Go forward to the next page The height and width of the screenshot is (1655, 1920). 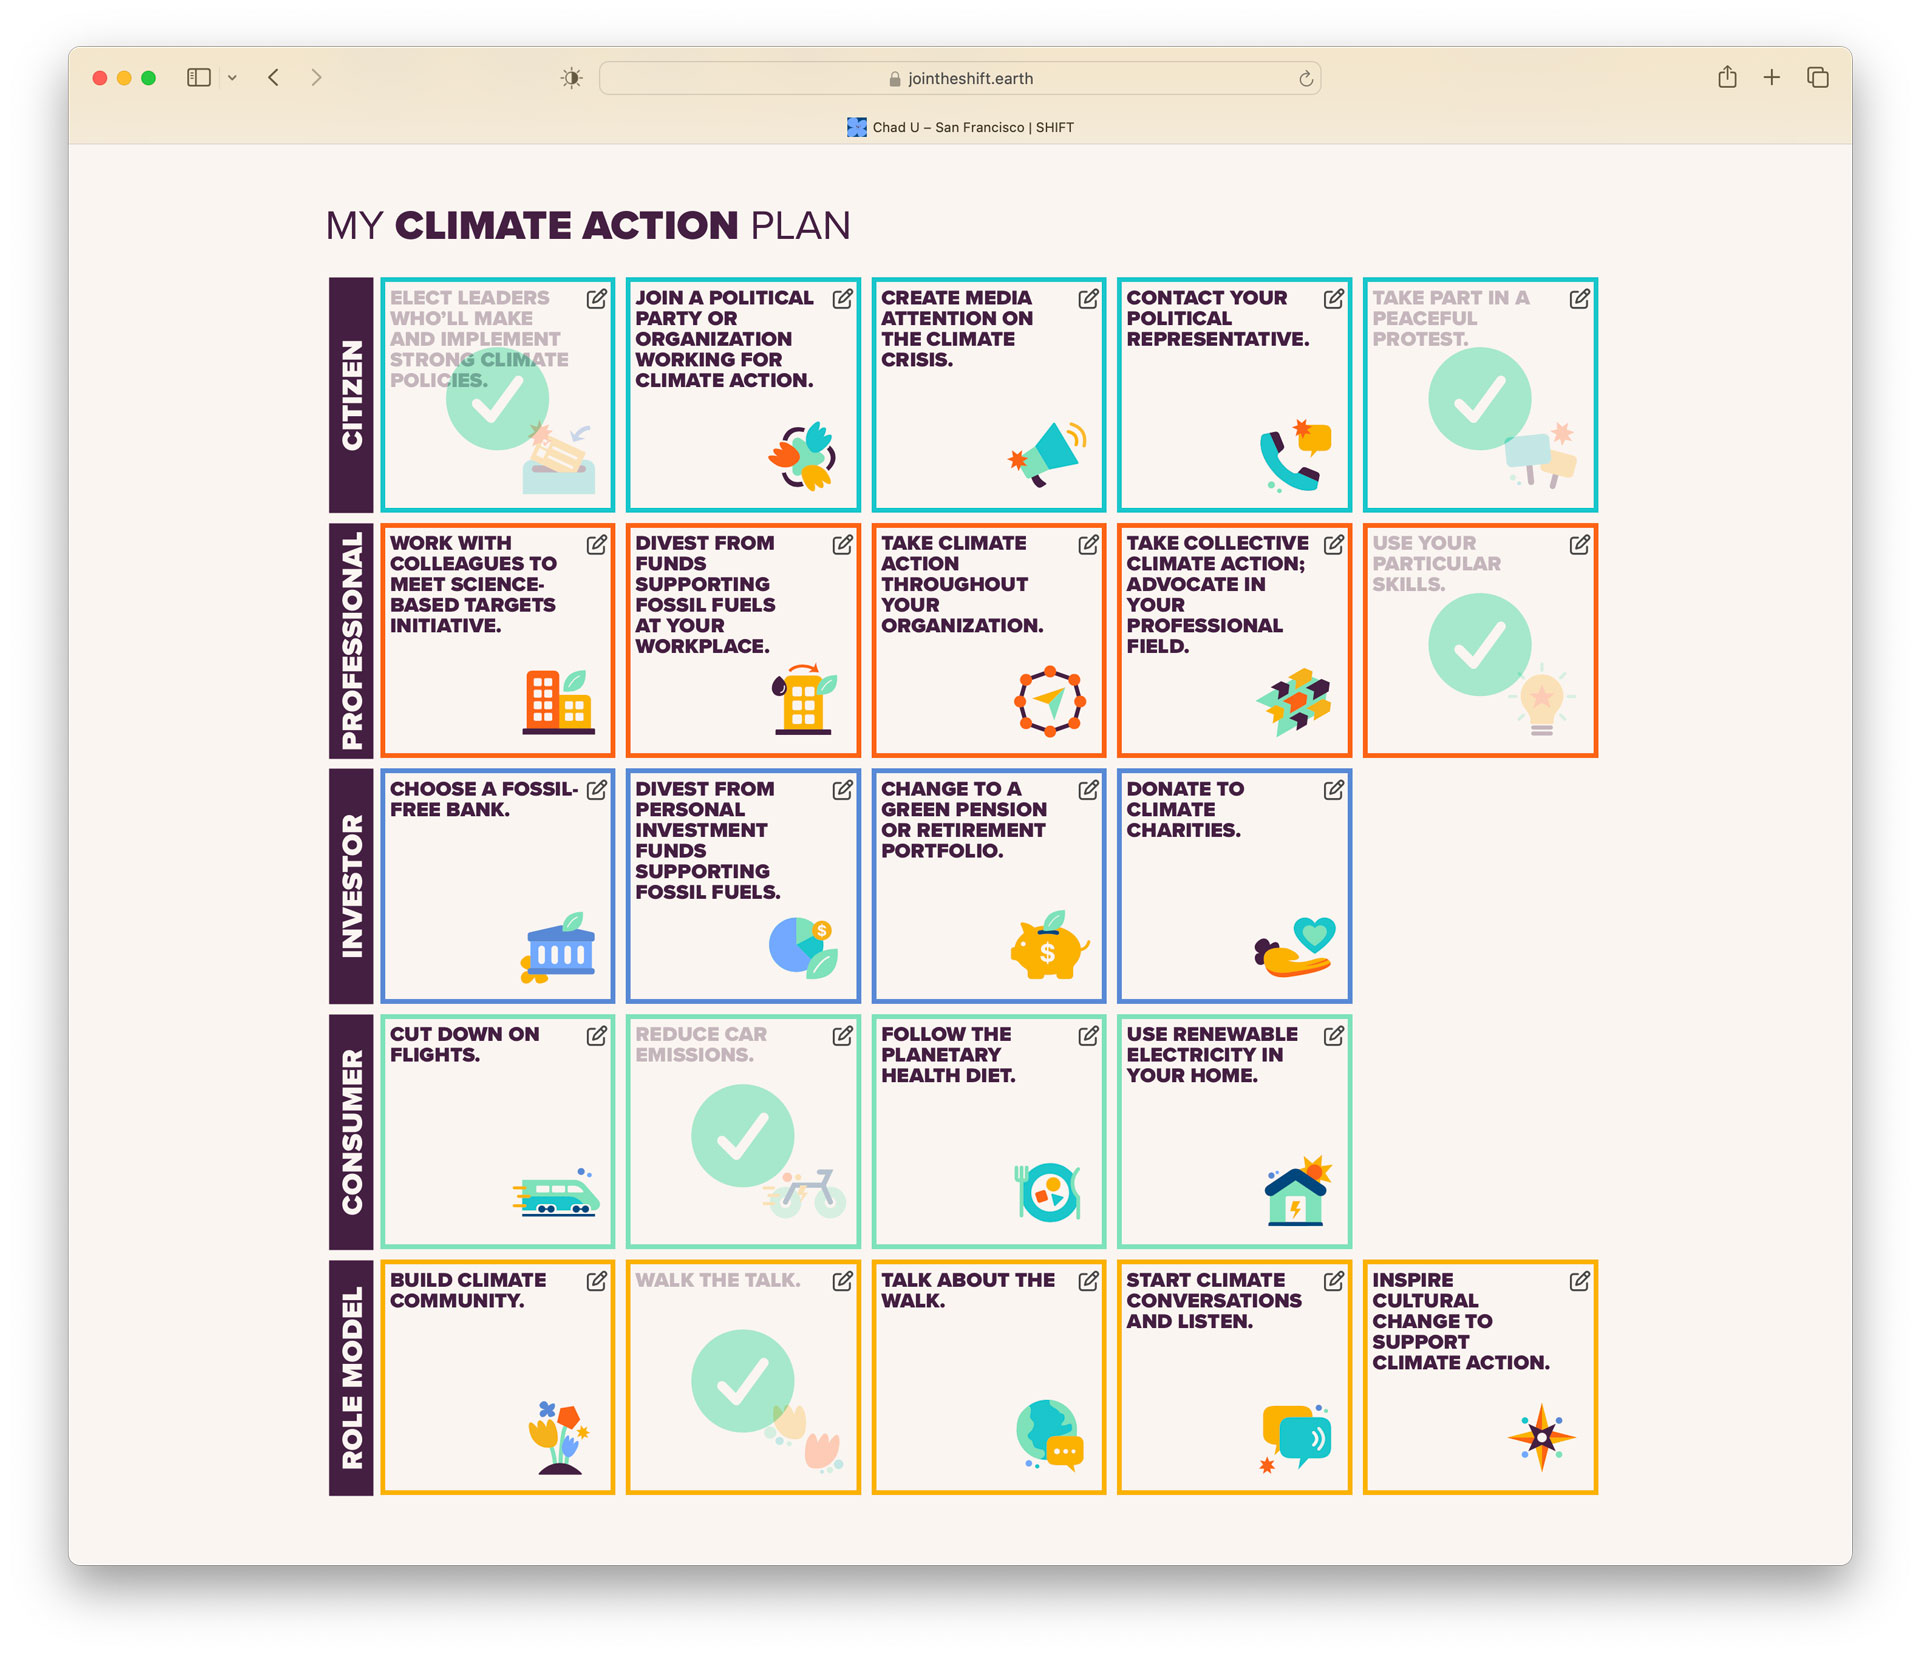(316, 78)
